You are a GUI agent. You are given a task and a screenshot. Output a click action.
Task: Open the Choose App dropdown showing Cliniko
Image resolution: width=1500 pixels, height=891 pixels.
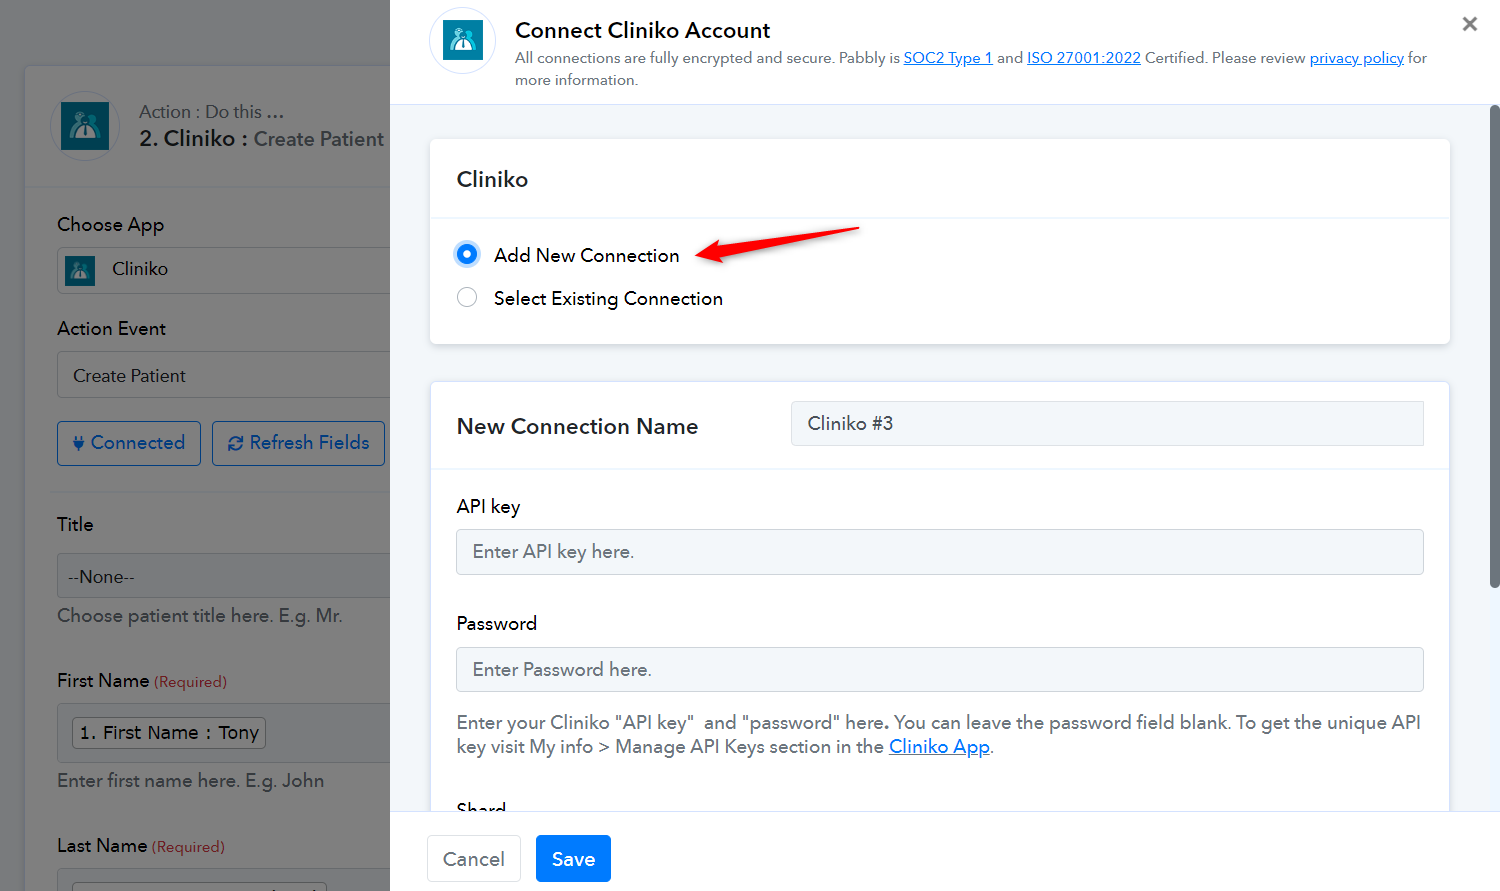(223, 270)
